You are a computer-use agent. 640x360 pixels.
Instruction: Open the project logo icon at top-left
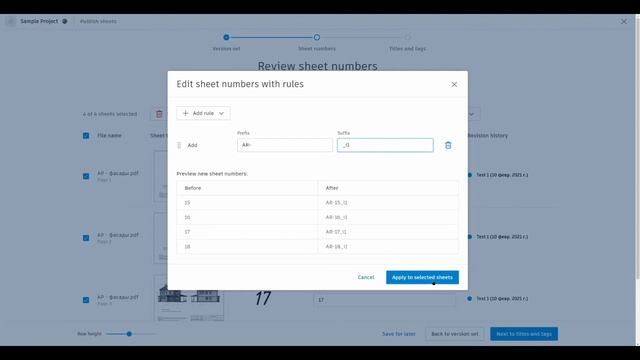click(11, 21)
